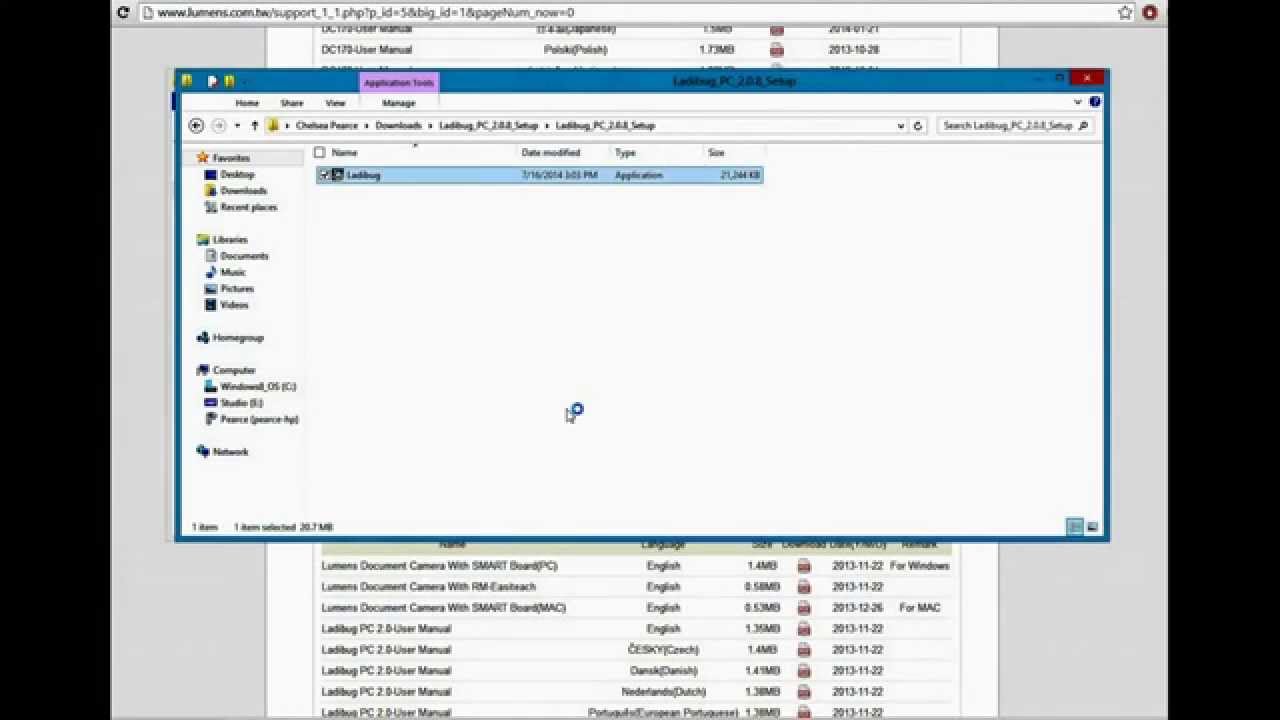1280x720 pixels.
Task: Click red extension icon in browser toolbar
Action: click(1150, 13)
